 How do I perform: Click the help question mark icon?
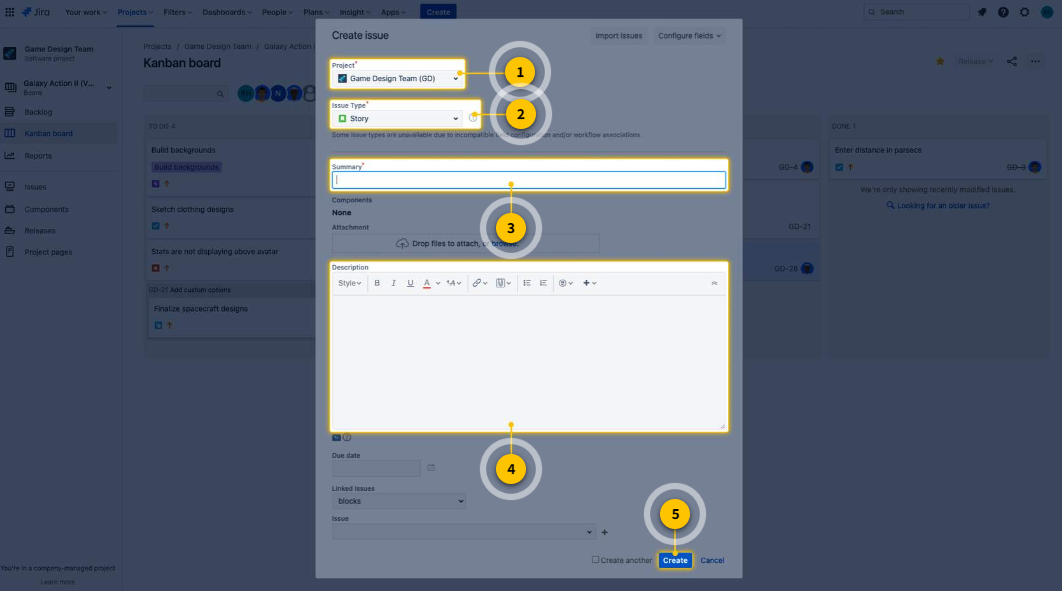(1003, 12)
